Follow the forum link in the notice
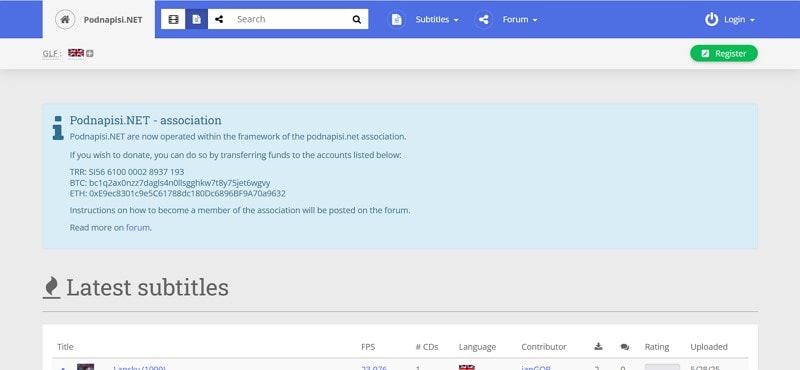Viewport: 800px width, 370px height. coord(138,228)
